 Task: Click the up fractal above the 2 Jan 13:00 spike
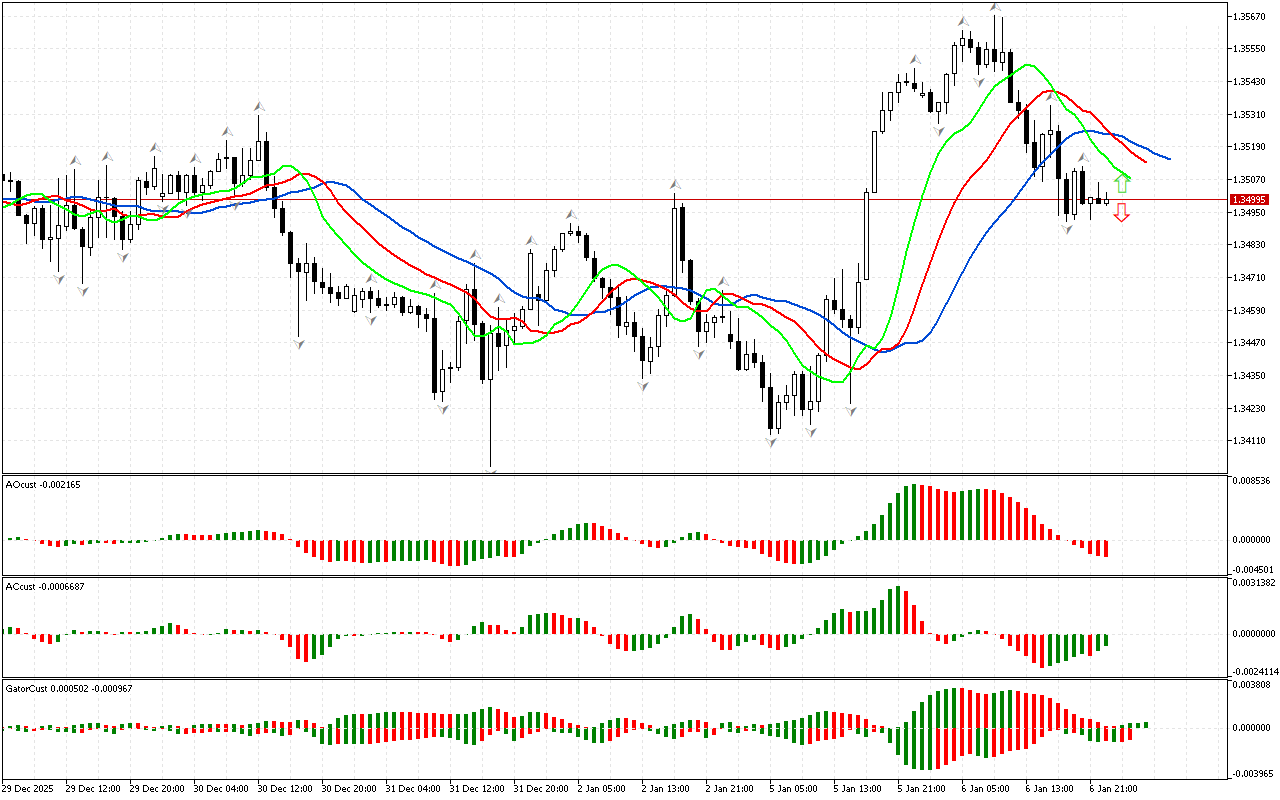(676, 185)
